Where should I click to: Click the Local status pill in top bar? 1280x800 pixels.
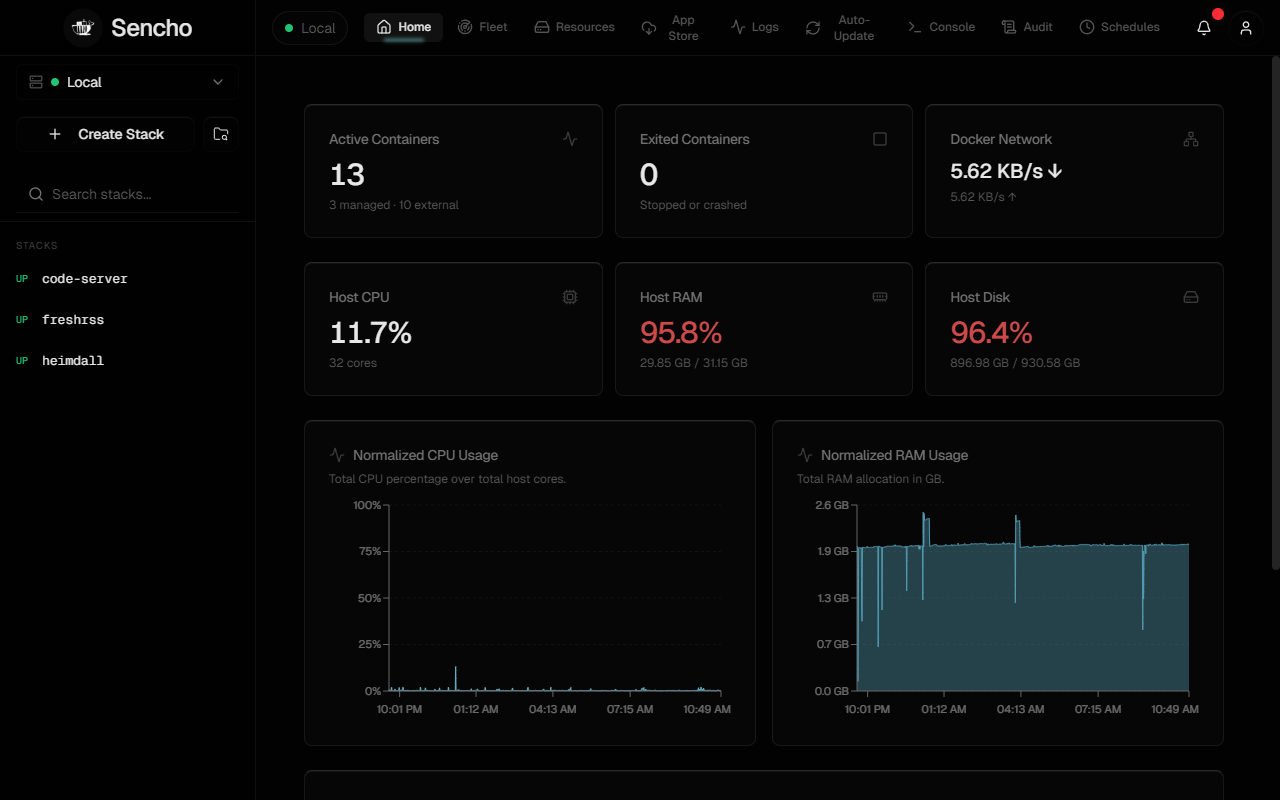click(310, 28)
